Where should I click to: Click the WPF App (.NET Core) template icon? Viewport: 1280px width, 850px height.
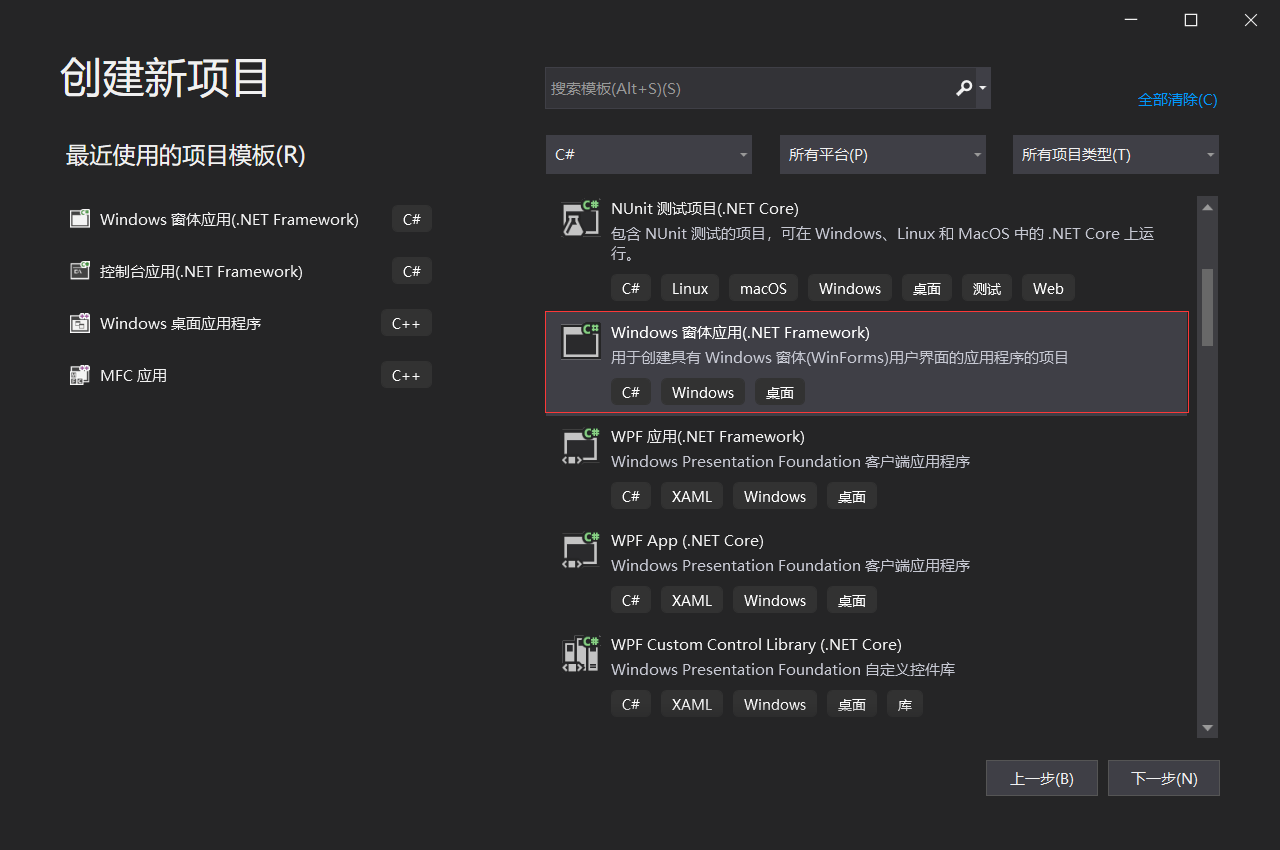click(580, 550)
